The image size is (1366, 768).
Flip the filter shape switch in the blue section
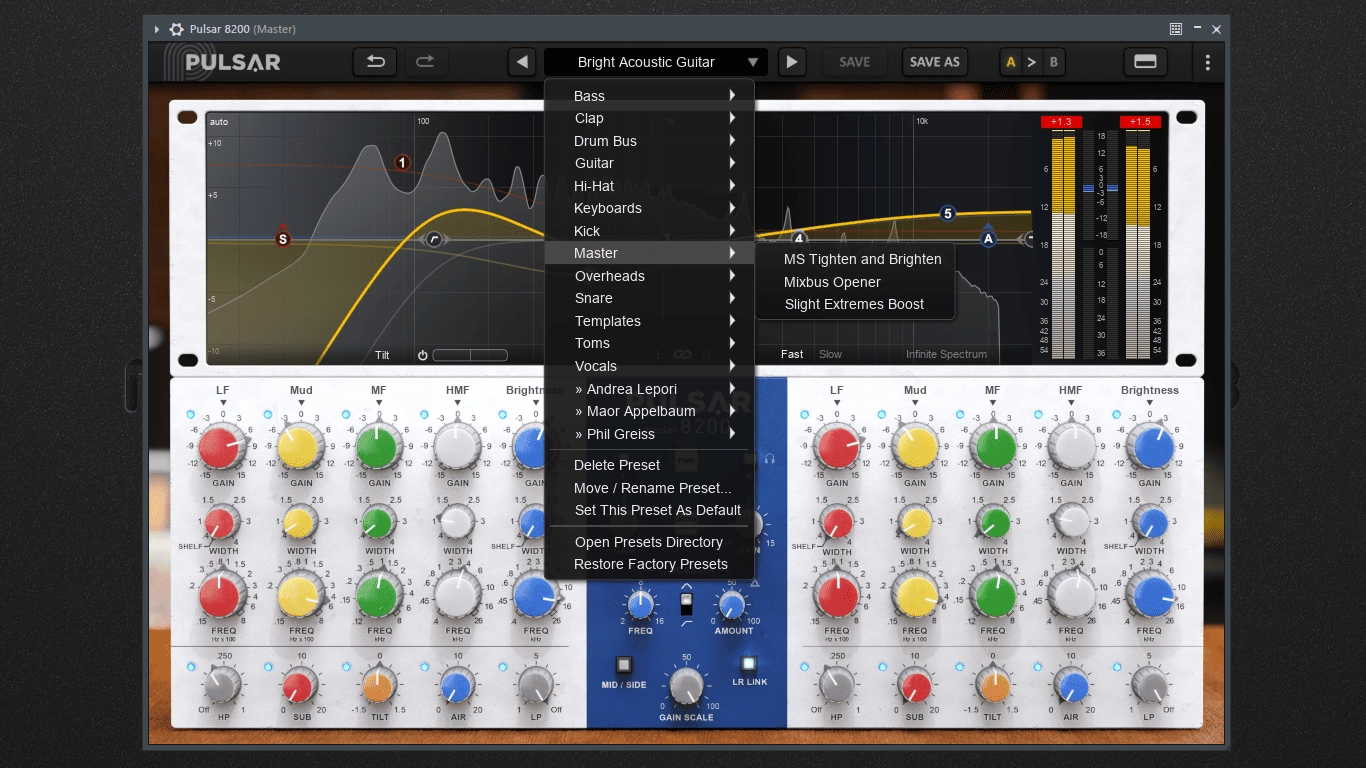[x=686, y=604]
